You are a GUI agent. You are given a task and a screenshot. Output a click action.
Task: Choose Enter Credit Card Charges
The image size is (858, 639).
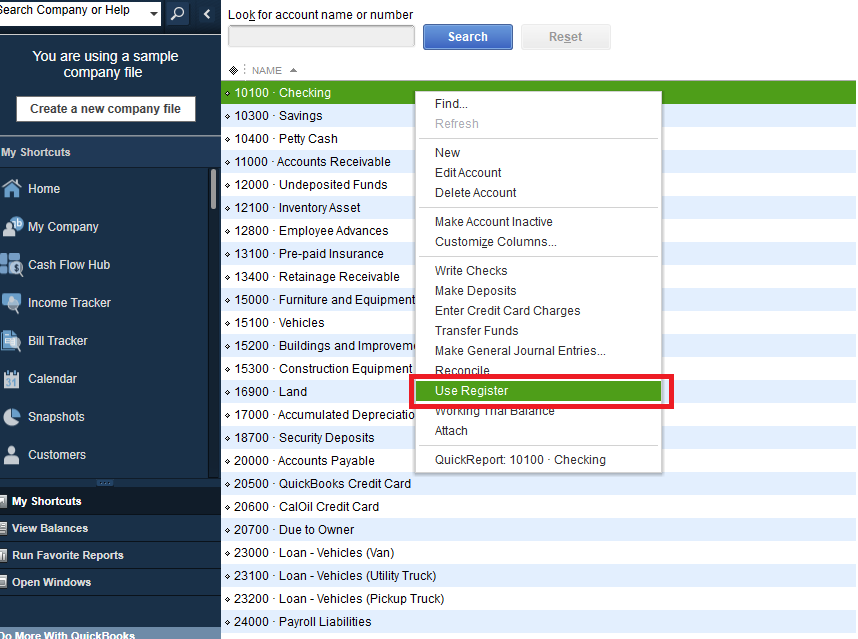[x=538, y=310]
